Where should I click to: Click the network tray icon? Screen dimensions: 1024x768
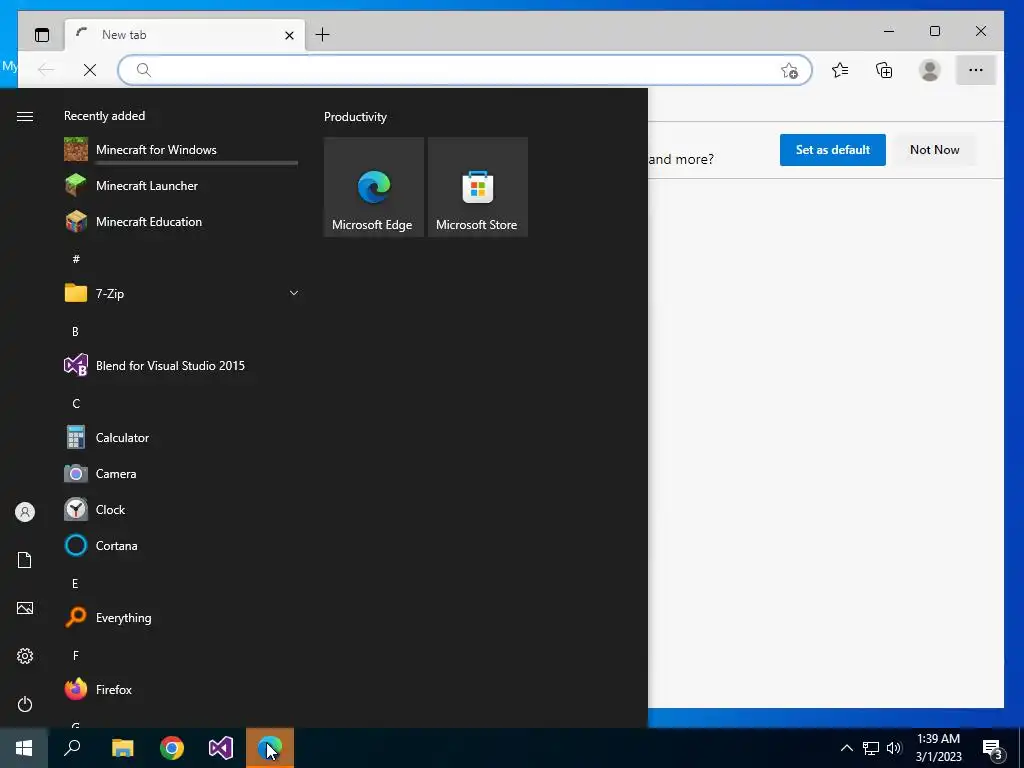click(871, 748)
